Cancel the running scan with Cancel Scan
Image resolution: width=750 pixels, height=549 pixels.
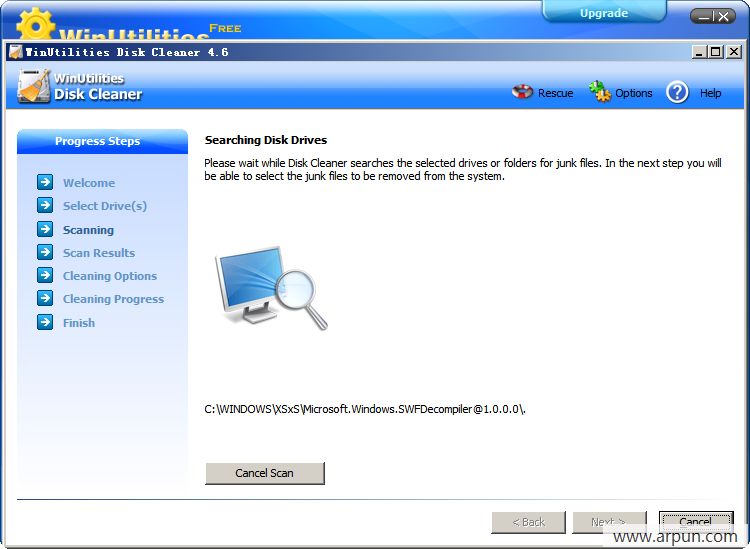point(265,473)
